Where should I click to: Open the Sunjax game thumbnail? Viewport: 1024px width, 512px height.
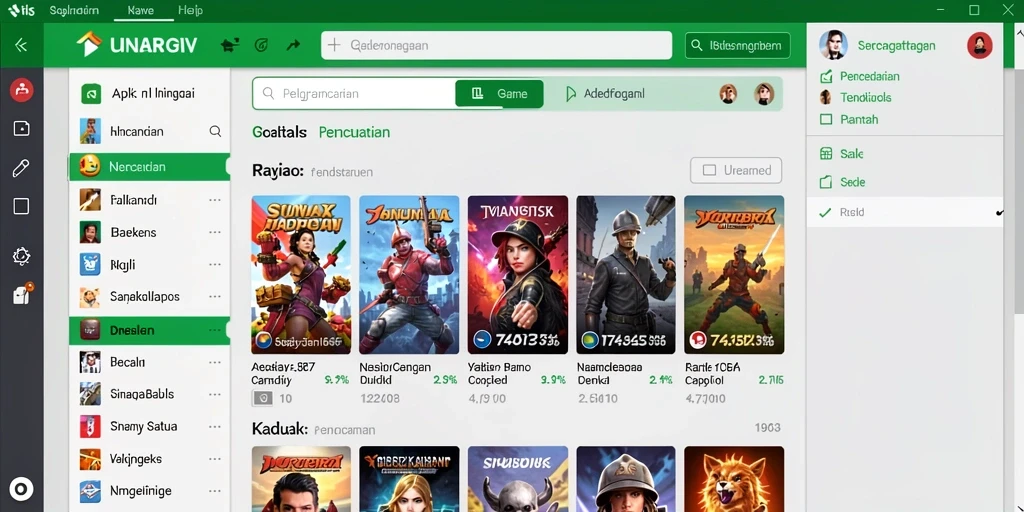pyautogui.click(x=300, y=275)
